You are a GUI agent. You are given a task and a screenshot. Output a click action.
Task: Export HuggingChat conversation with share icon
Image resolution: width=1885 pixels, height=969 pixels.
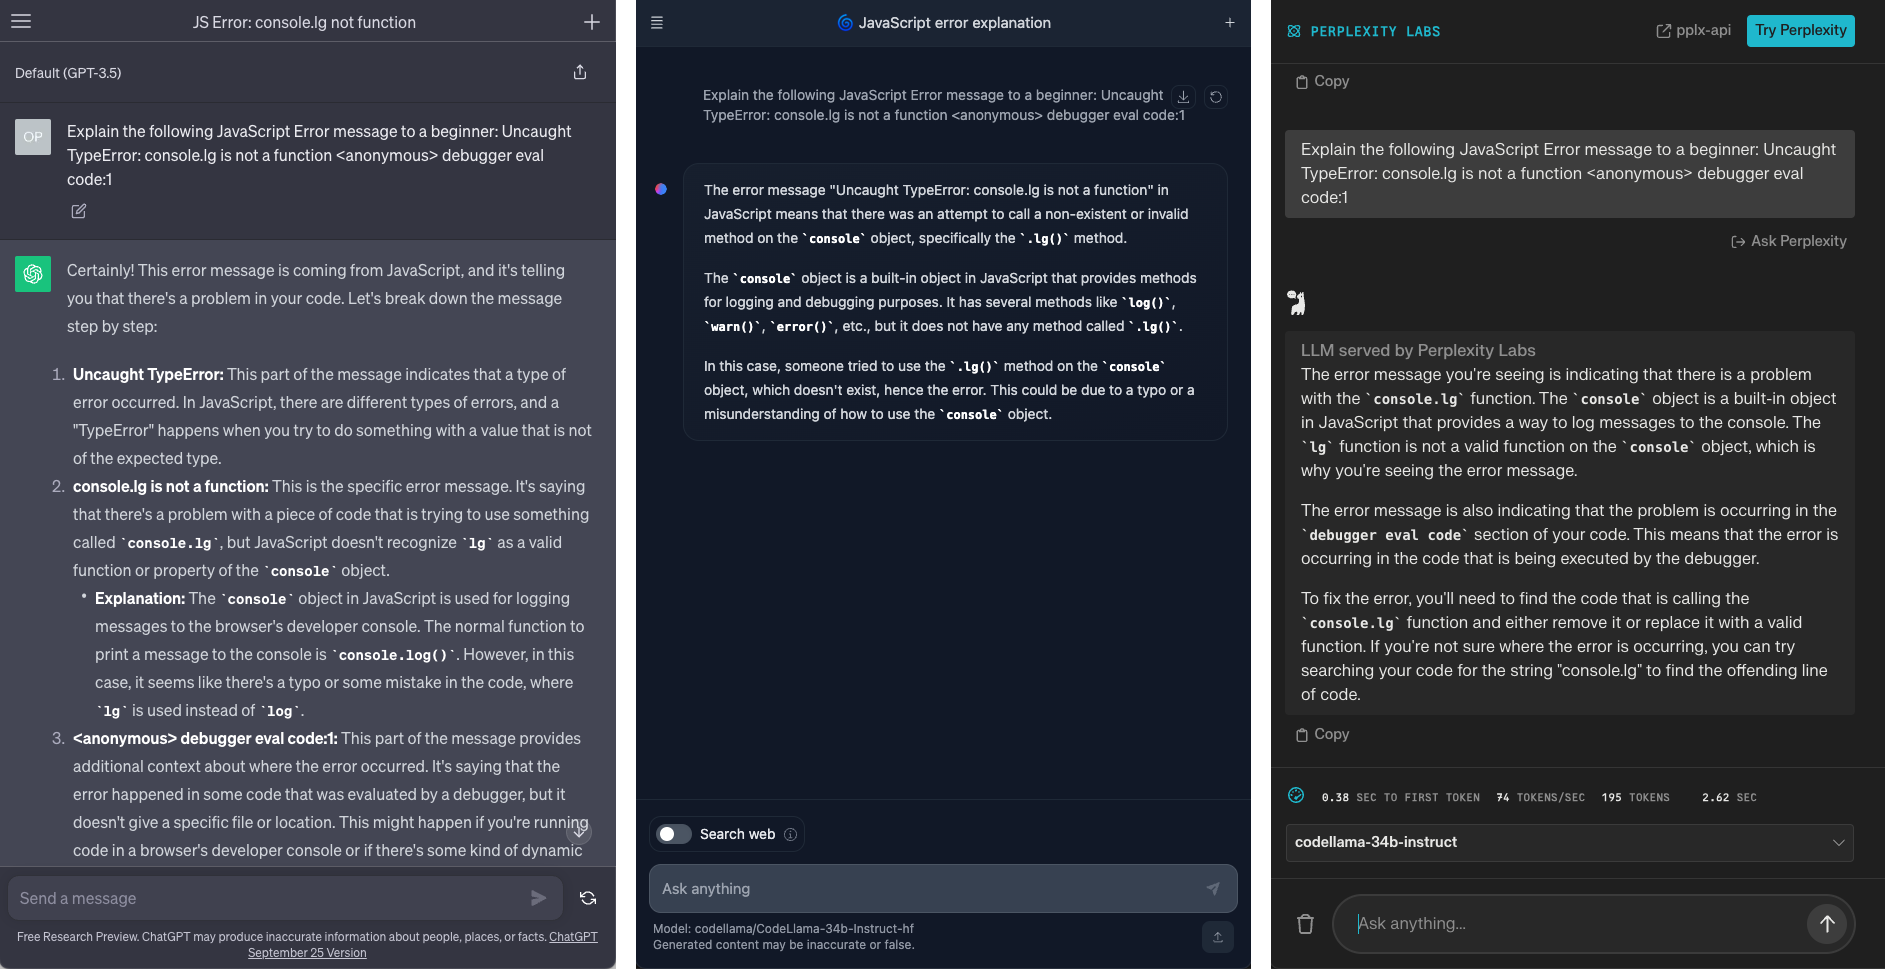coord(1218,937)
